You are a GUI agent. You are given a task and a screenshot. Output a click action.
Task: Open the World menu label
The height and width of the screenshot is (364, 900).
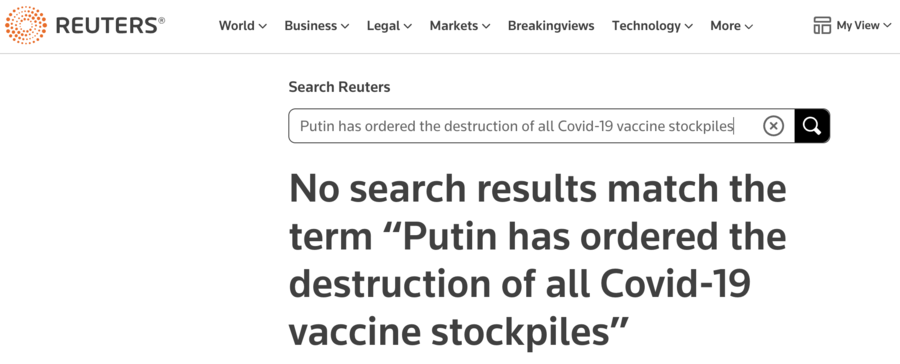[x=236, y=26]
